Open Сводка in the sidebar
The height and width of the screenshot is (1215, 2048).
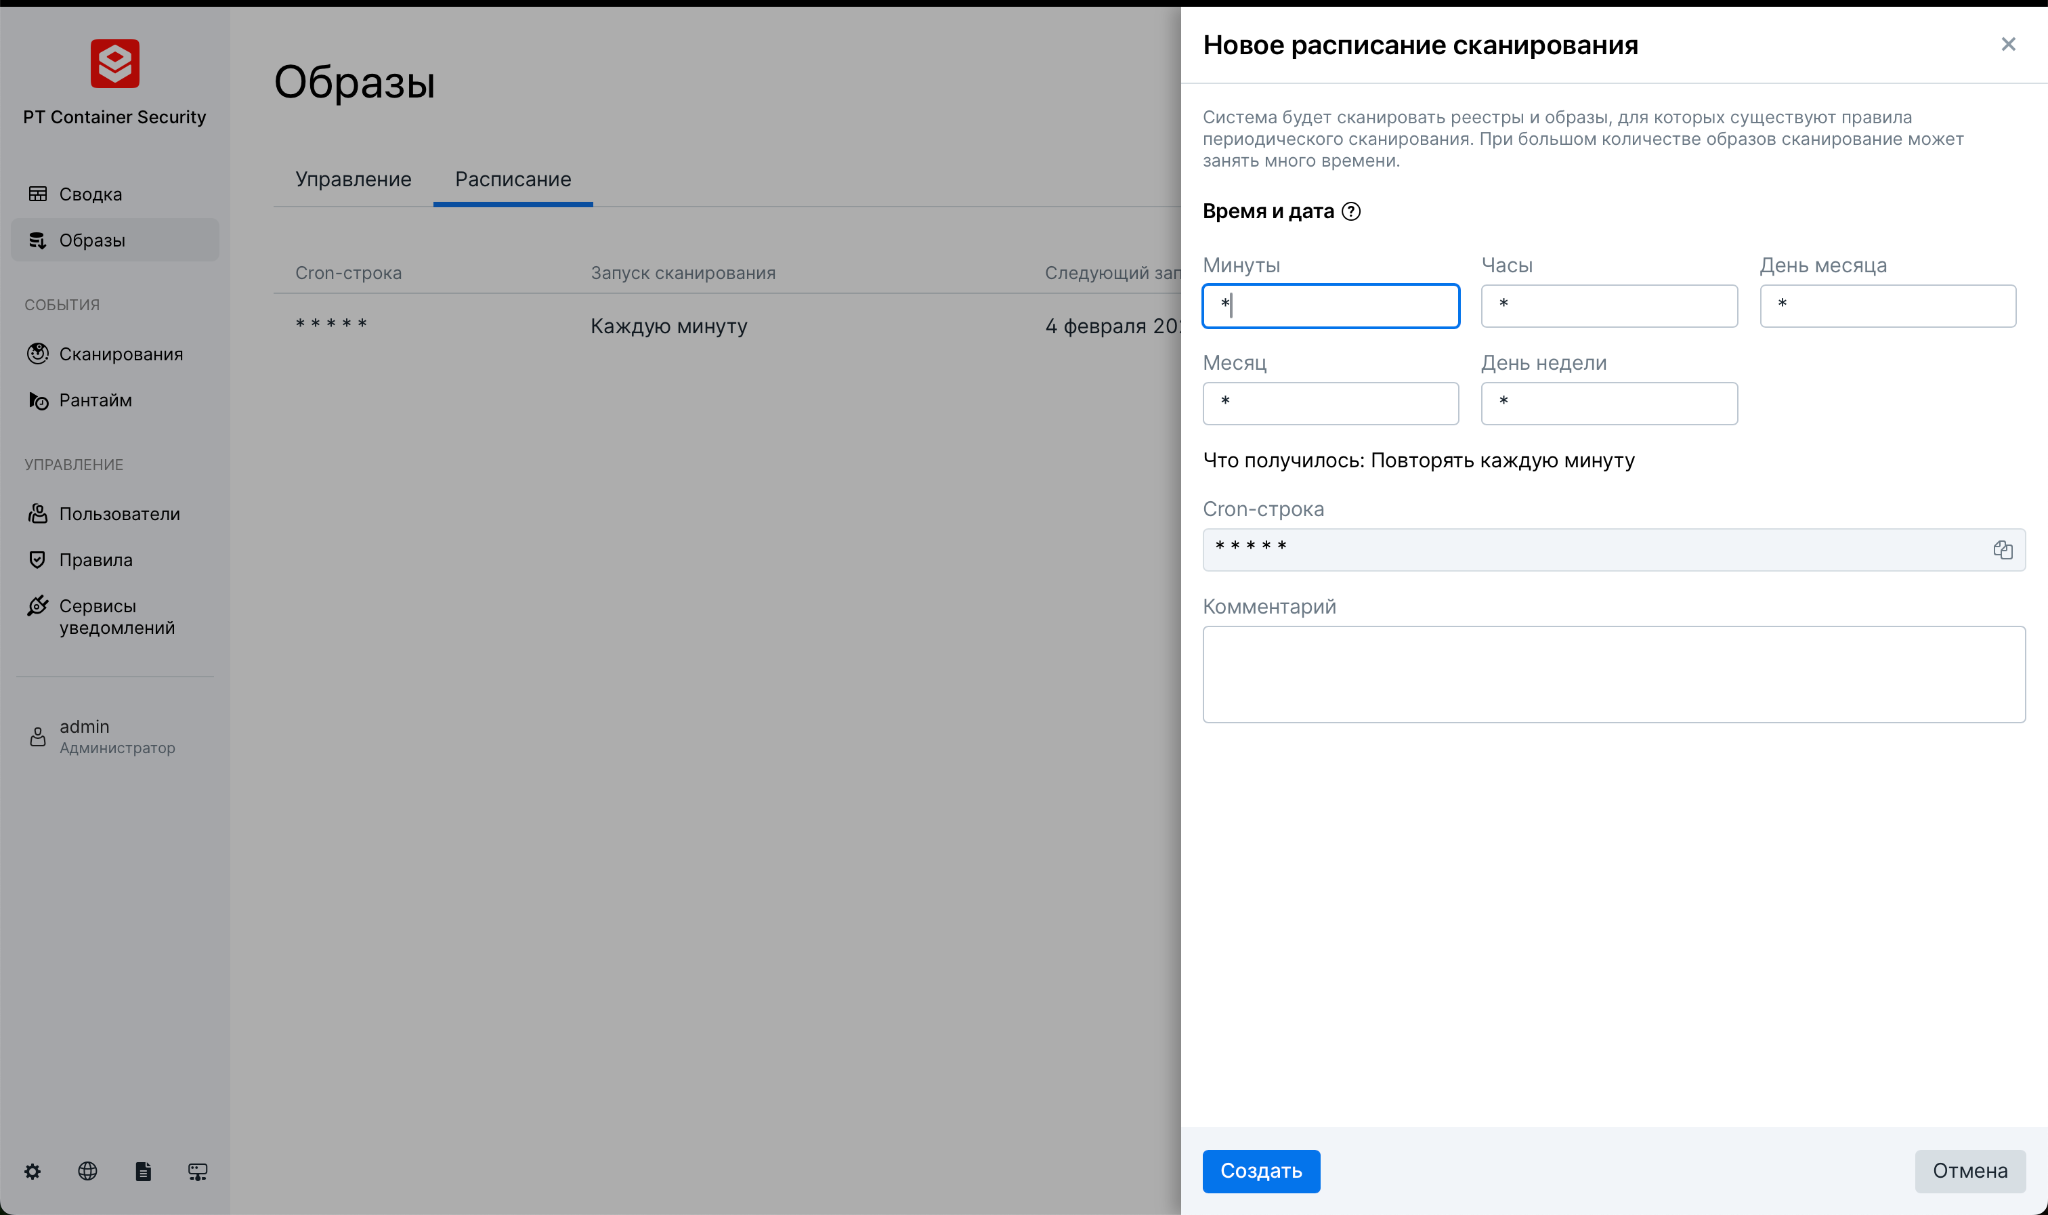click(90, 194)
